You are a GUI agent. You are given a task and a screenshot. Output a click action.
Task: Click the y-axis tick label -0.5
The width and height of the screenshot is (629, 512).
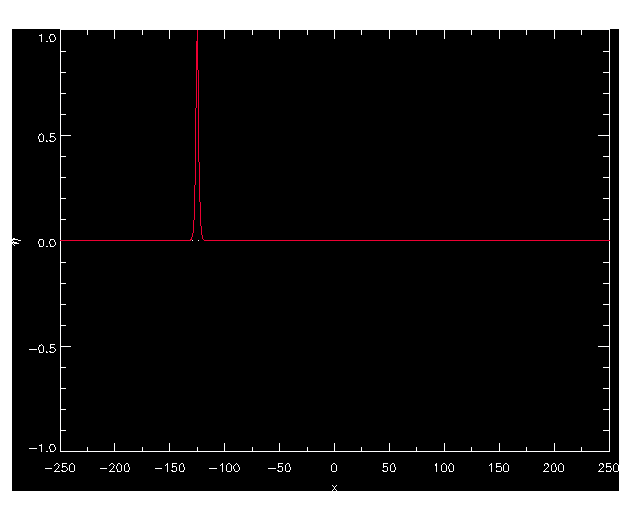click(x=42, y=347)
